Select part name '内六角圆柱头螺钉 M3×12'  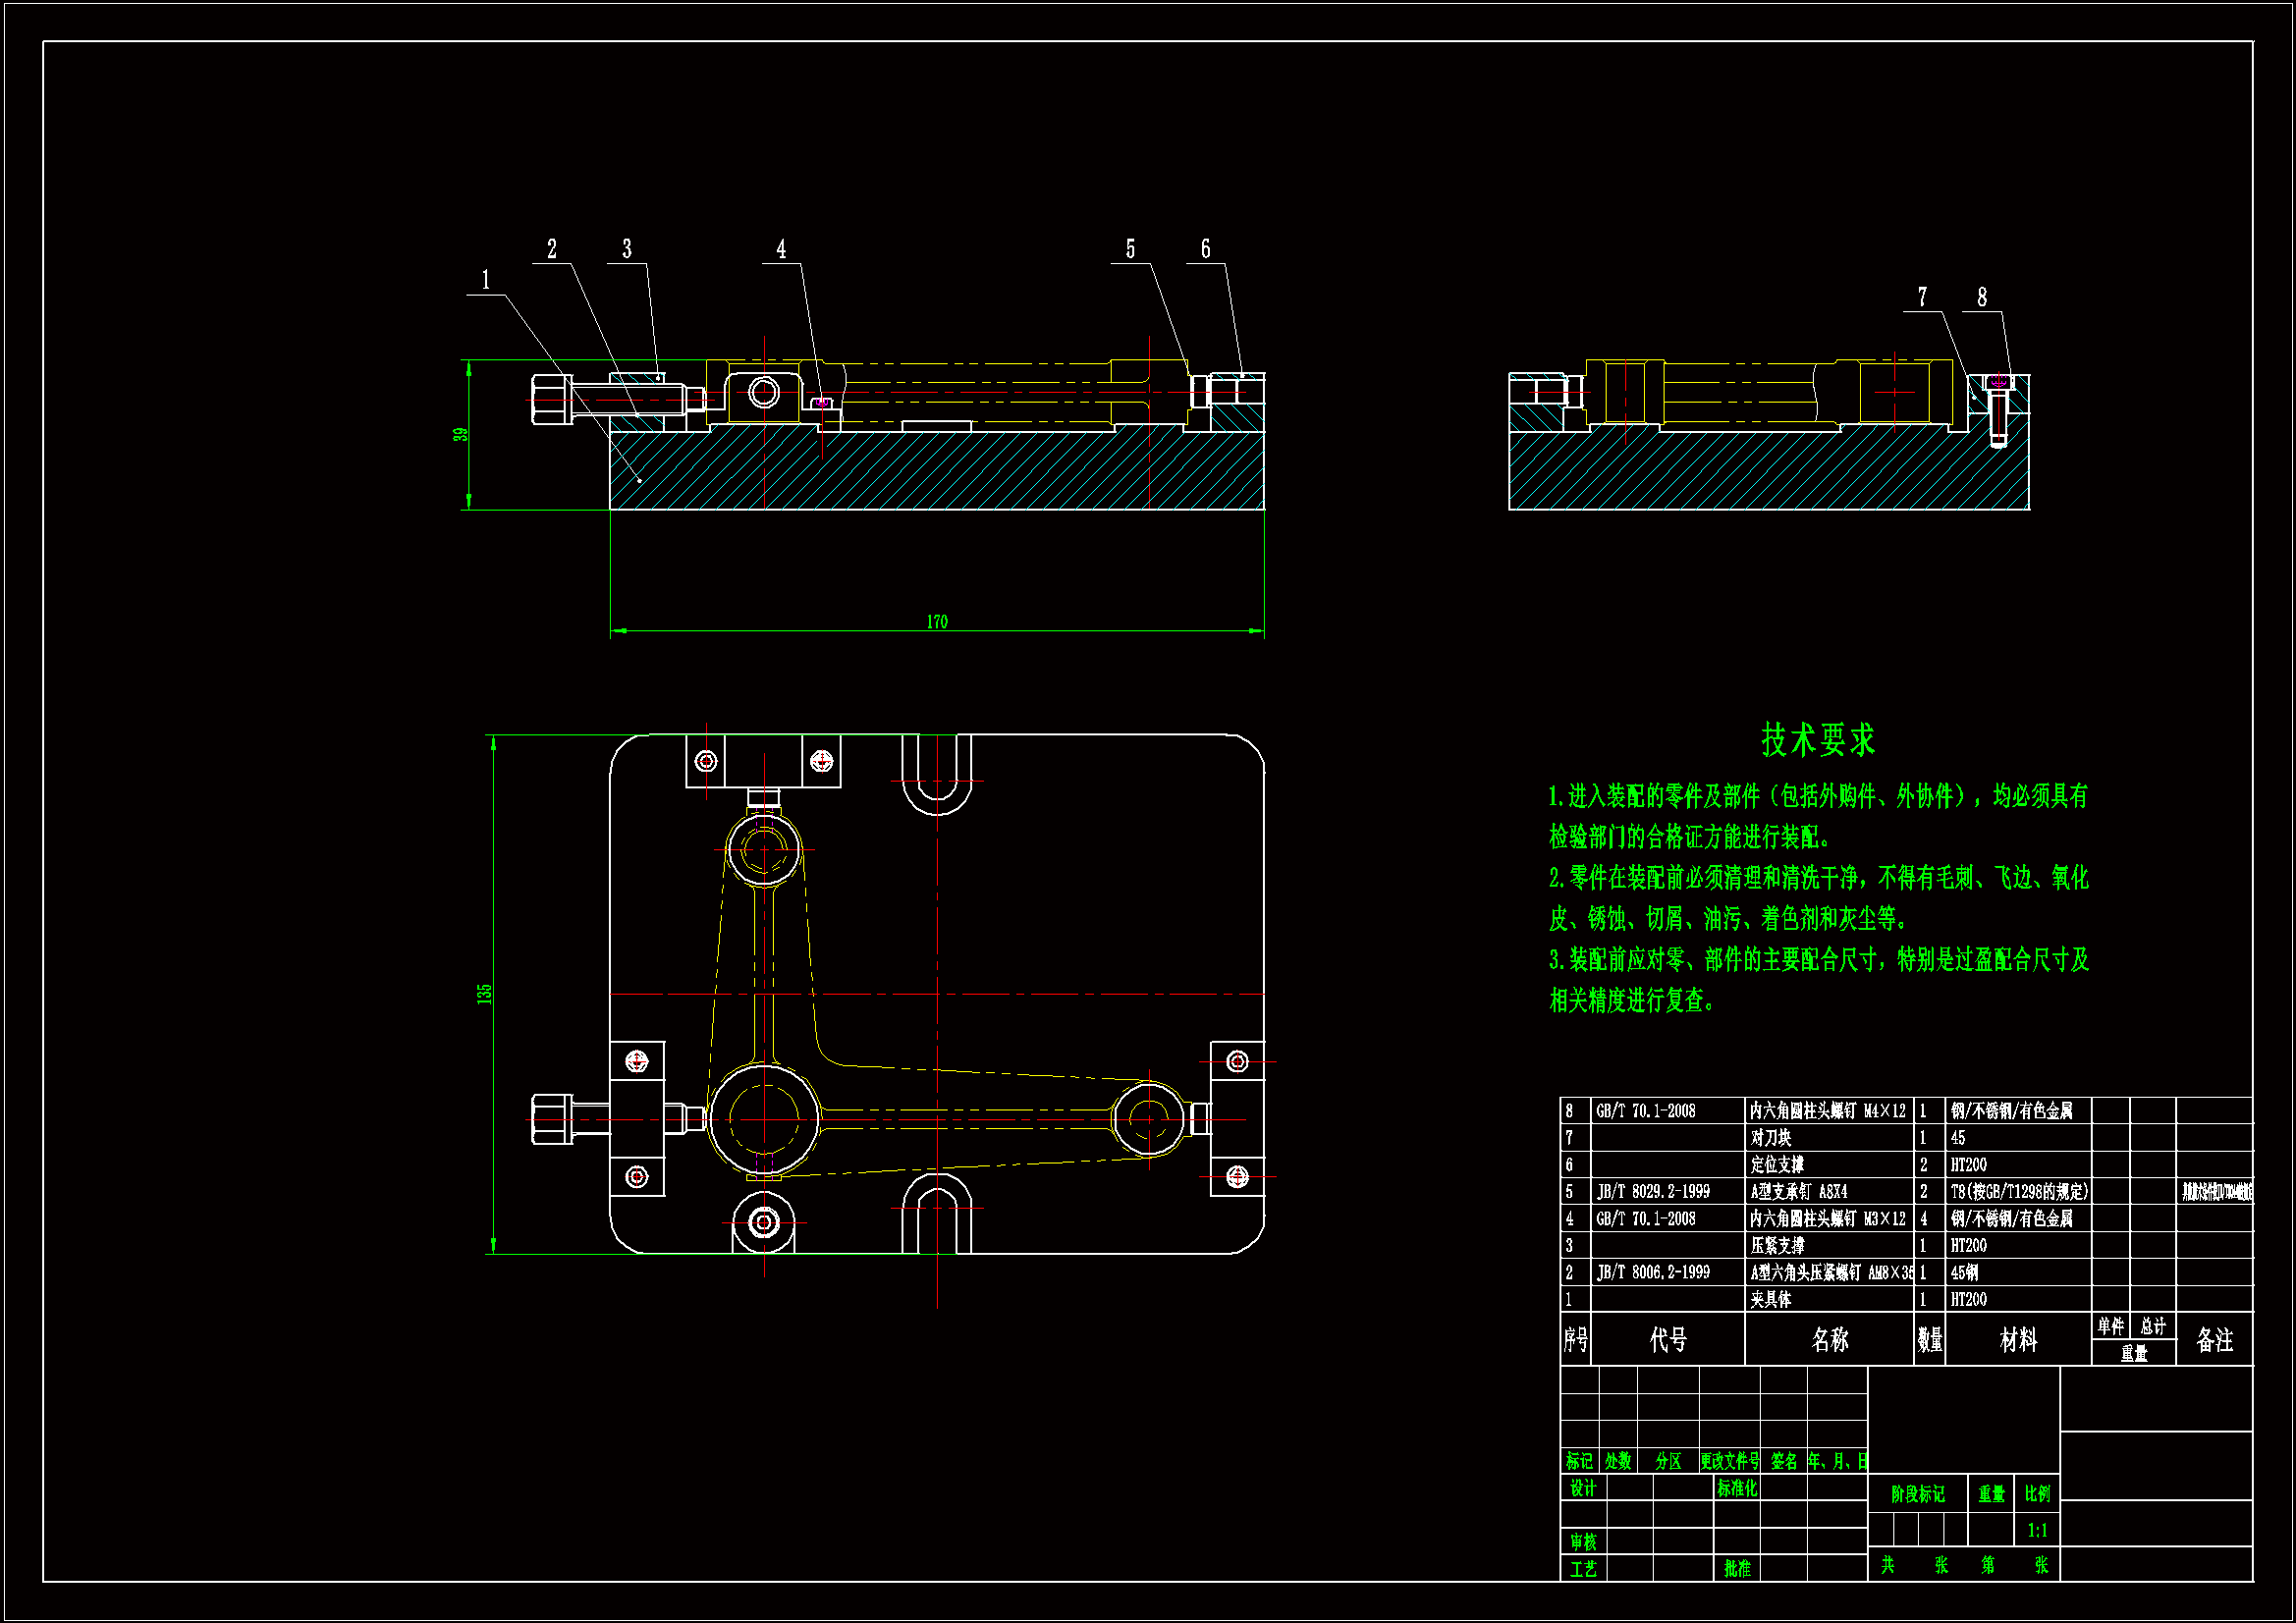click(x=1828, y=1219)
